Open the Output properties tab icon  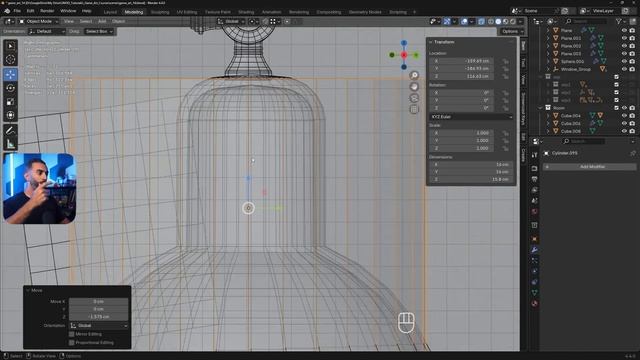click(x=534, y=179)
